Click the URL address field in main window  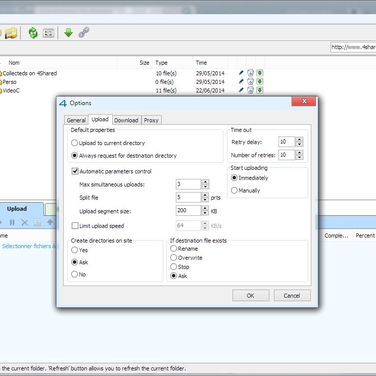(x=353, y=47)
